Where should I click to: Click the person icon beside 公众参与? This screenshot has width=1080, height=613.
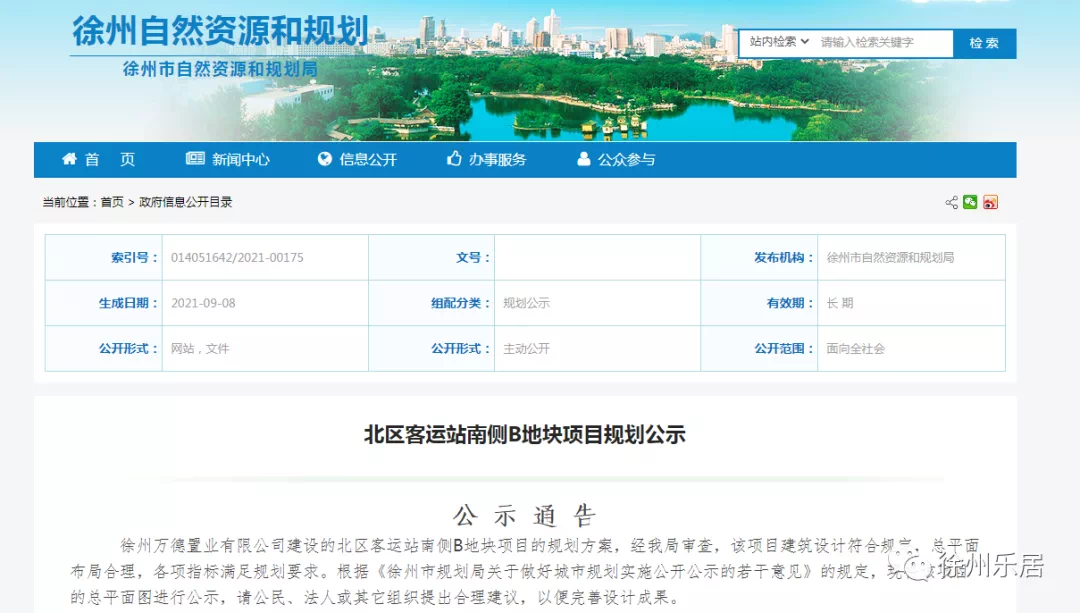coord(584,159)
